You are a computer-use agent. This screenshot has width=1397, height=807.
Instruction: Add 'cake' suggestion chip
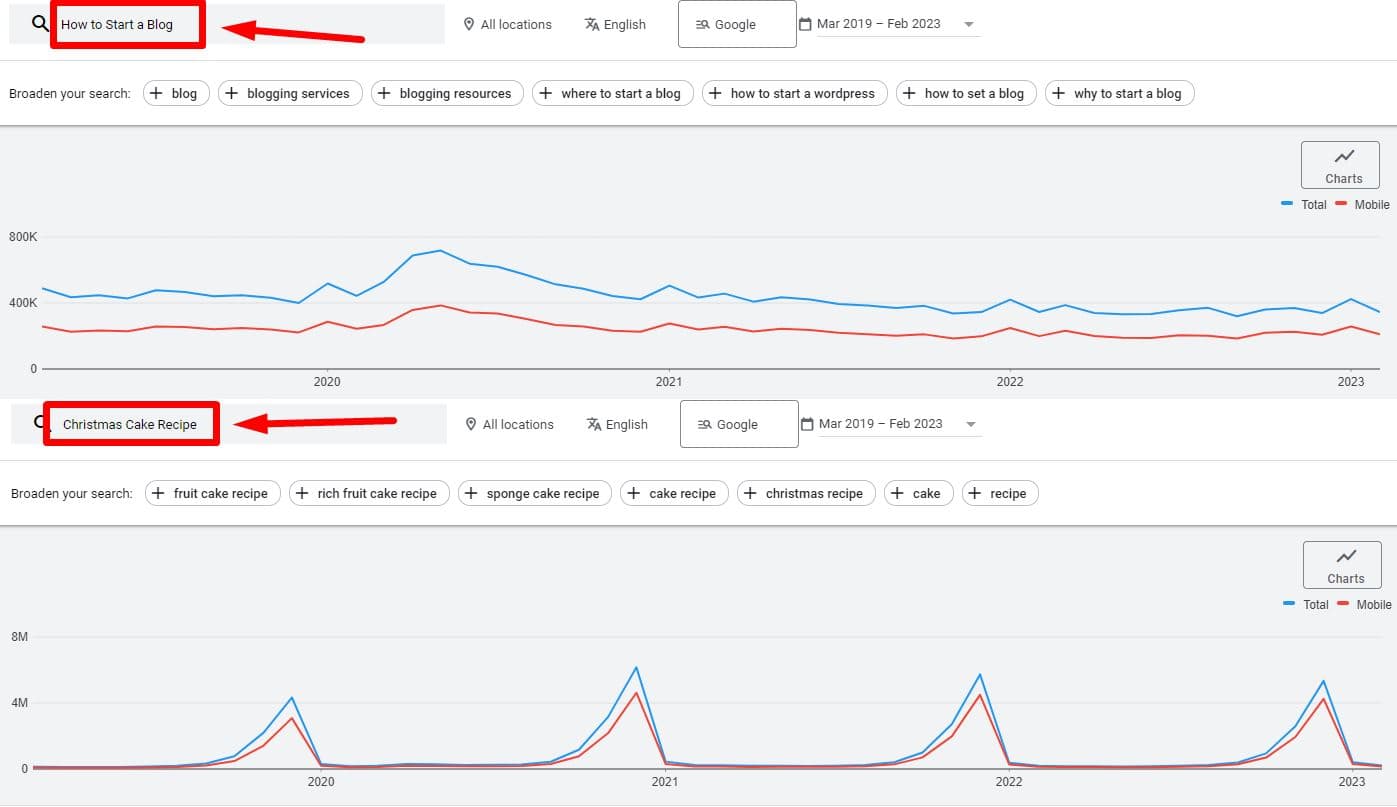(919, 493)
